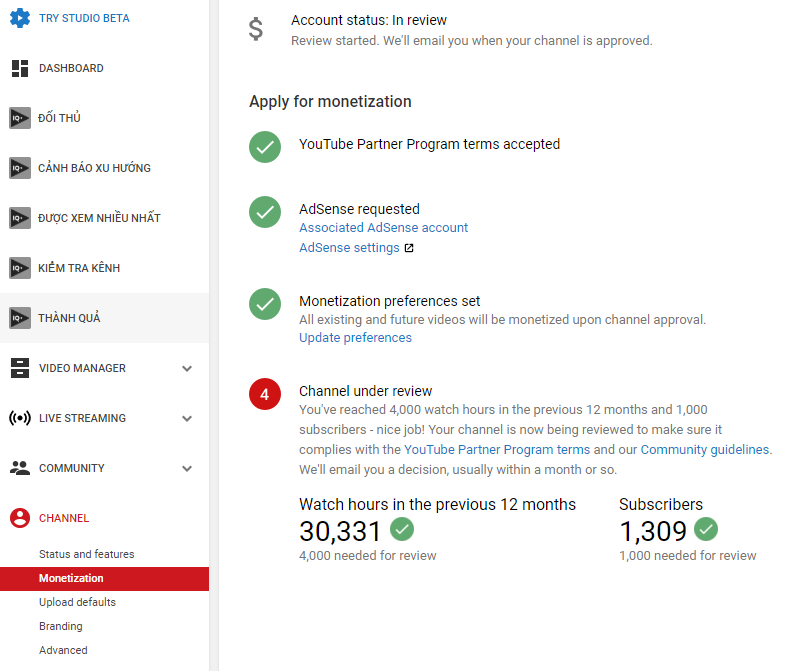Click the icon next to ĐỐI THỦ
This screenshot has width=798, height=671.
point(20,118)
